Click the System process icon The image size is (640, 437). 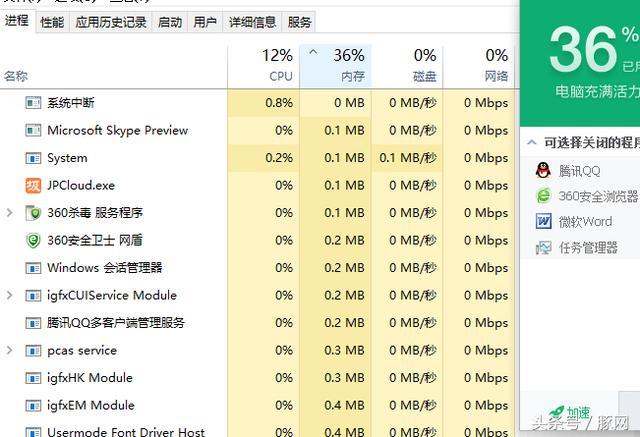(x=33, y=157)
